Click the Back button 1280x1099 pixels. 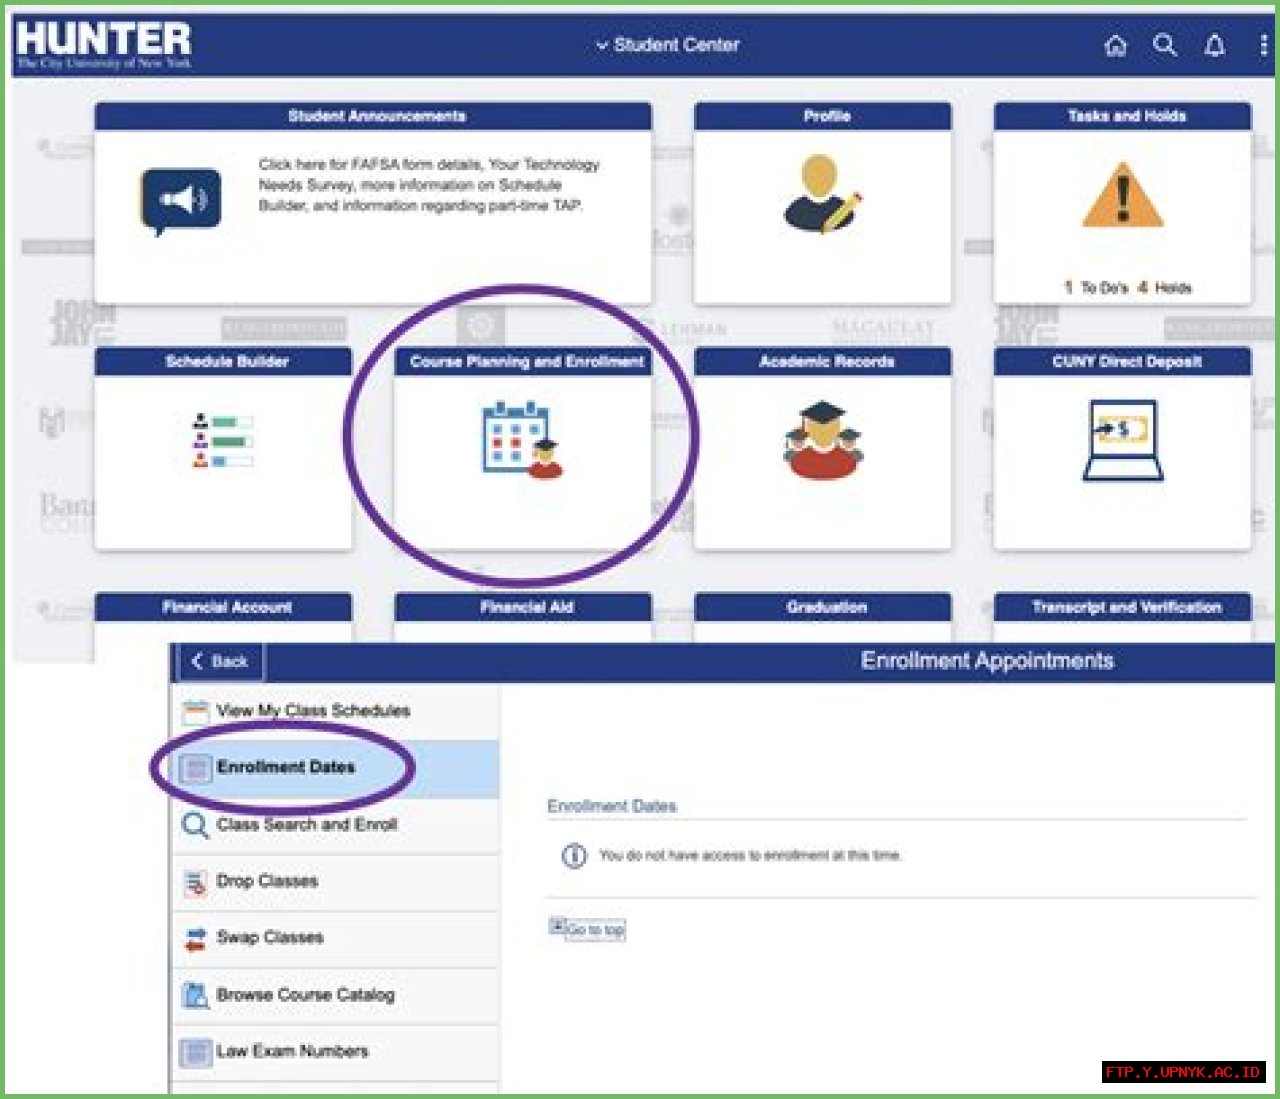(x=219, y=661)
